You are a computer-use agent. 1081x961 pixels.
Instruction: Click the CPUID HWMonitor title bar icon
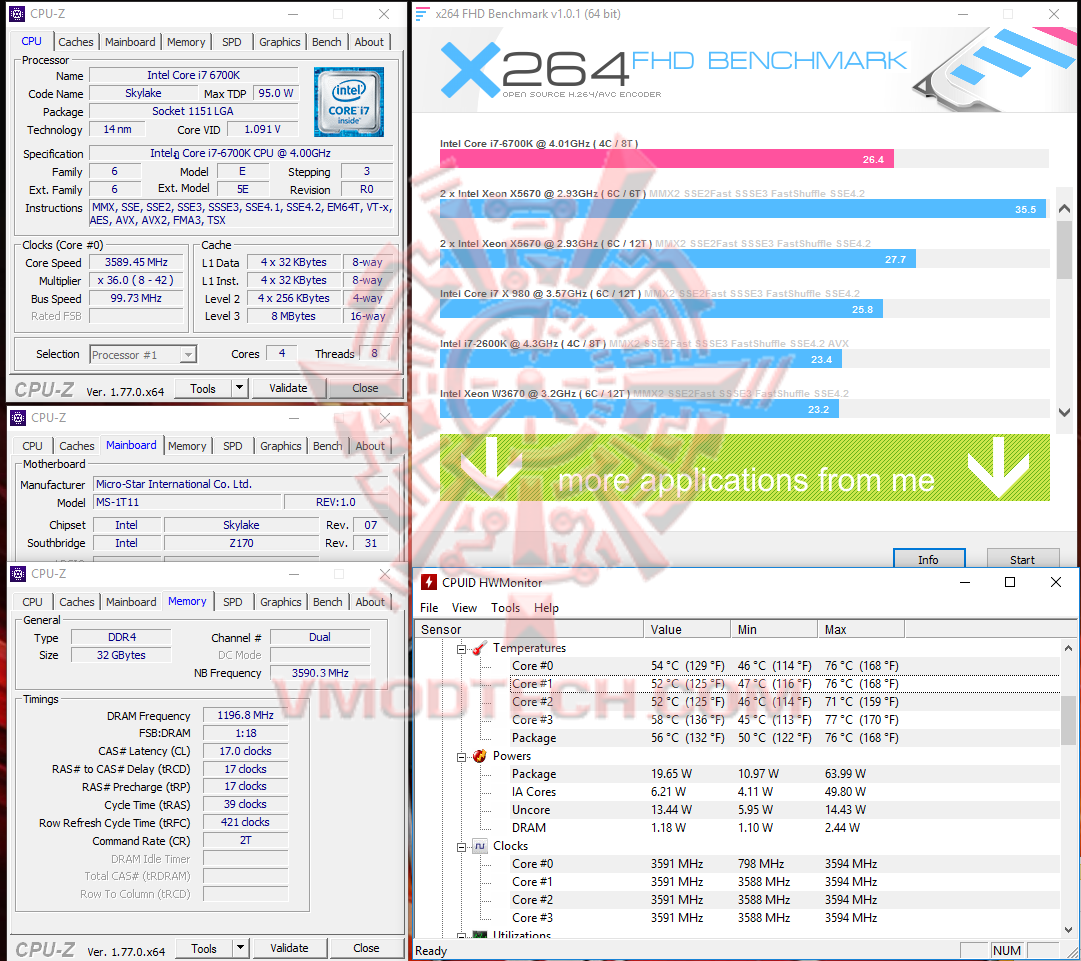[x=429, y=583]
